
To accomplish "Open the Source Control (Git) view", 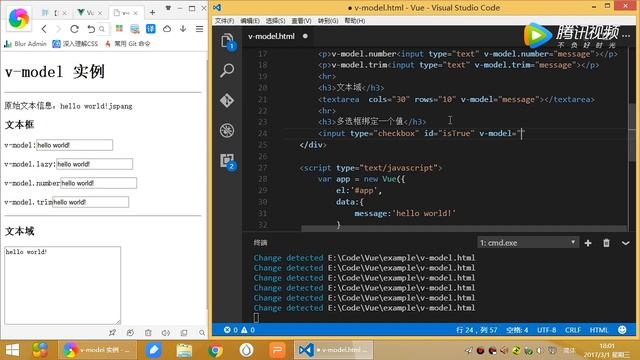I will (227, 100).
